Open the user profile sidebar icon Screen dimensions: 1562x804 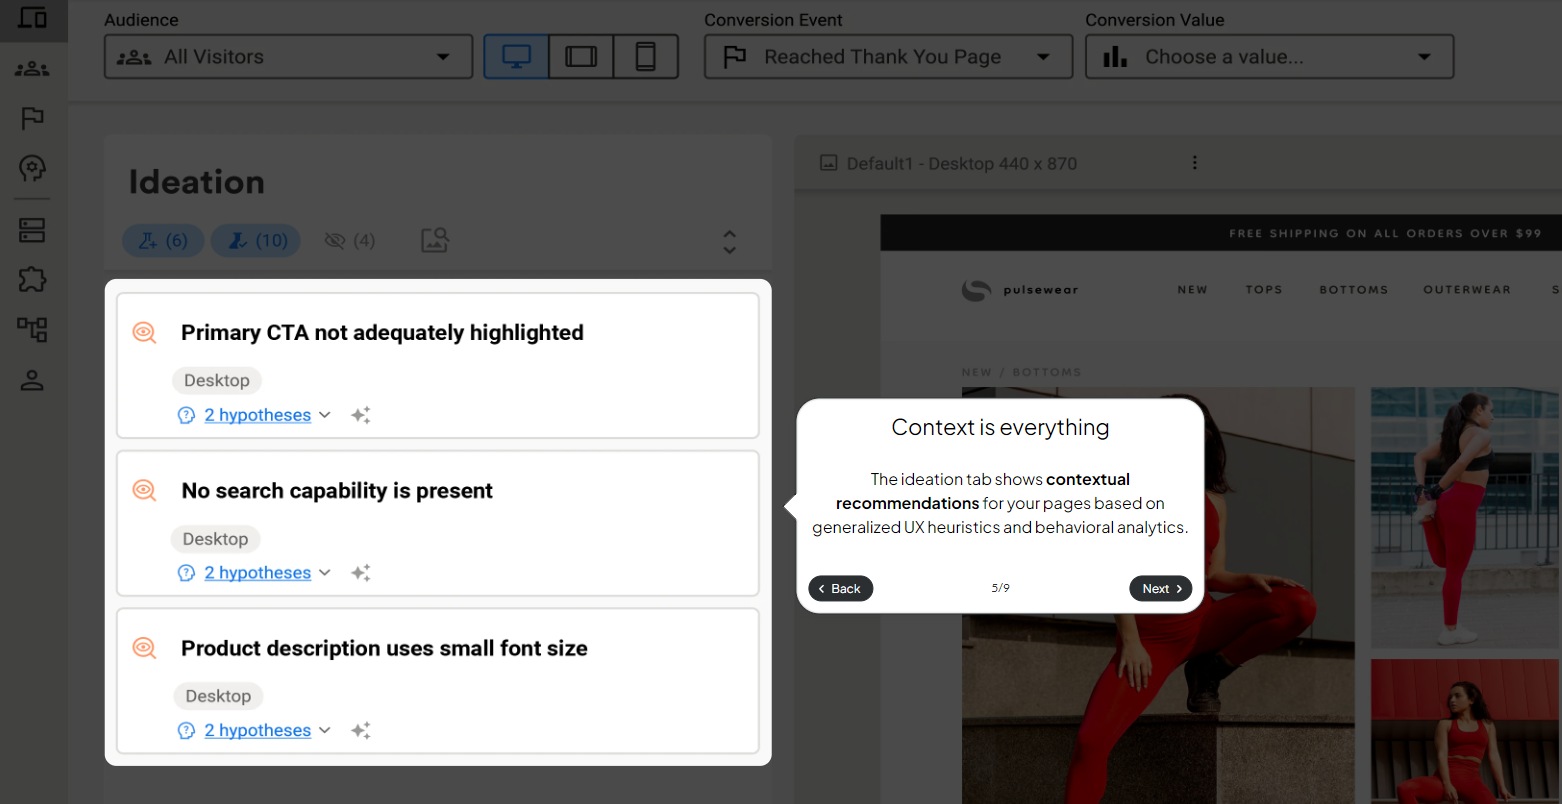32,380
